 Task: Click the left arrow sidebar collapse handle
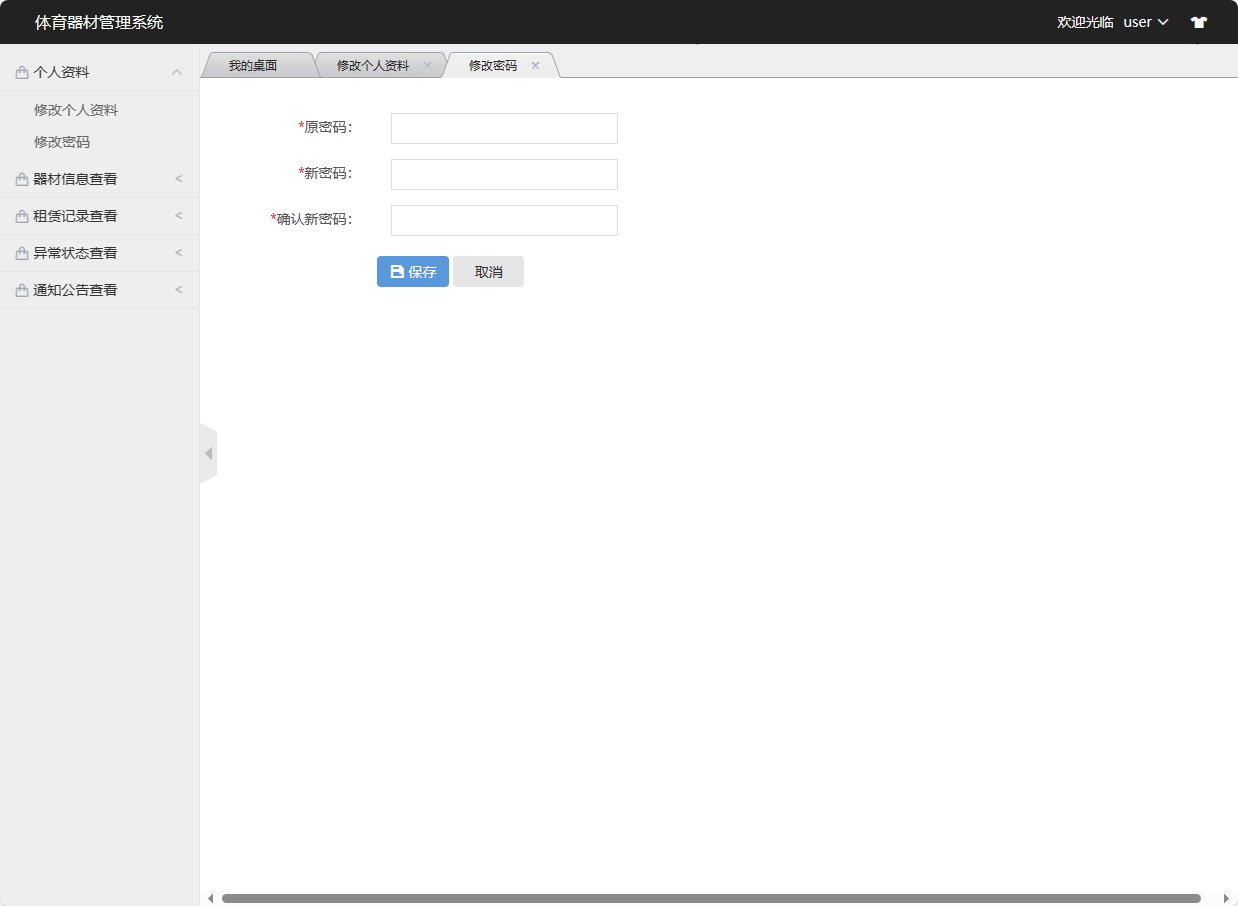(x=208, y=452)
